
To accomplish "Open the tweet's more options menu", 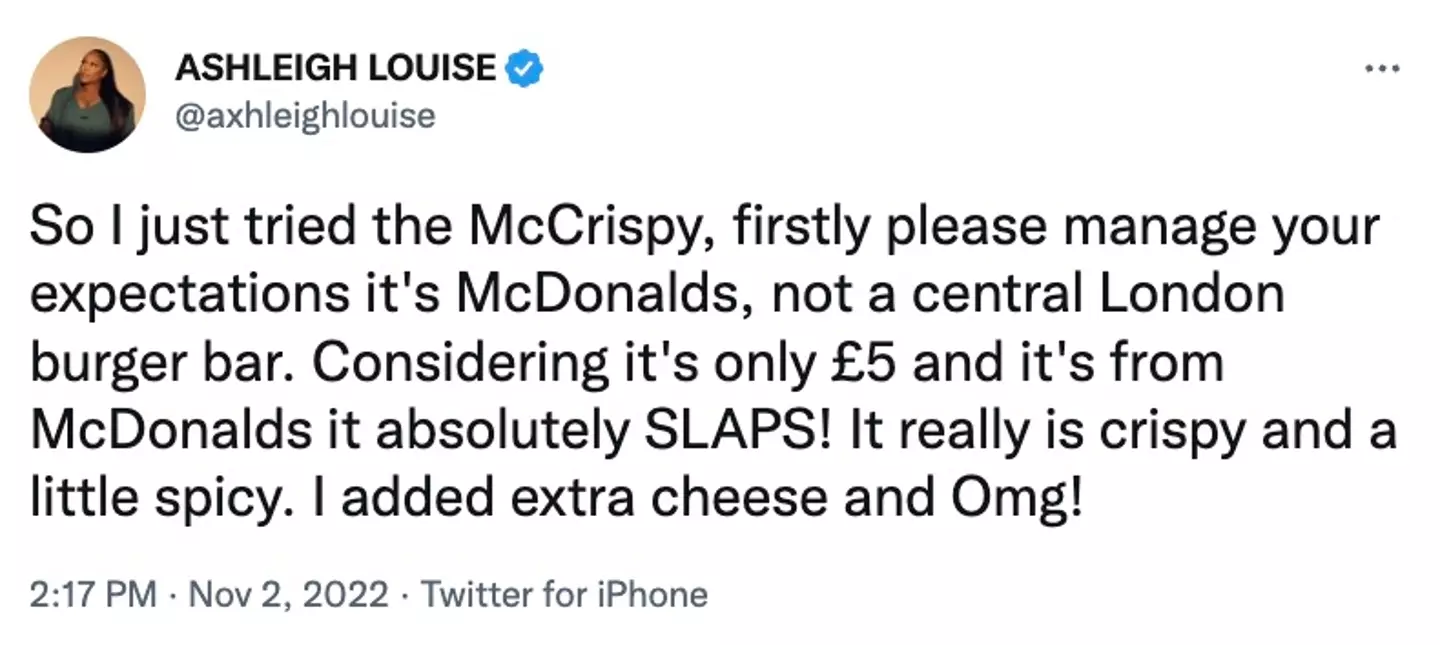I will [1383, 69].
